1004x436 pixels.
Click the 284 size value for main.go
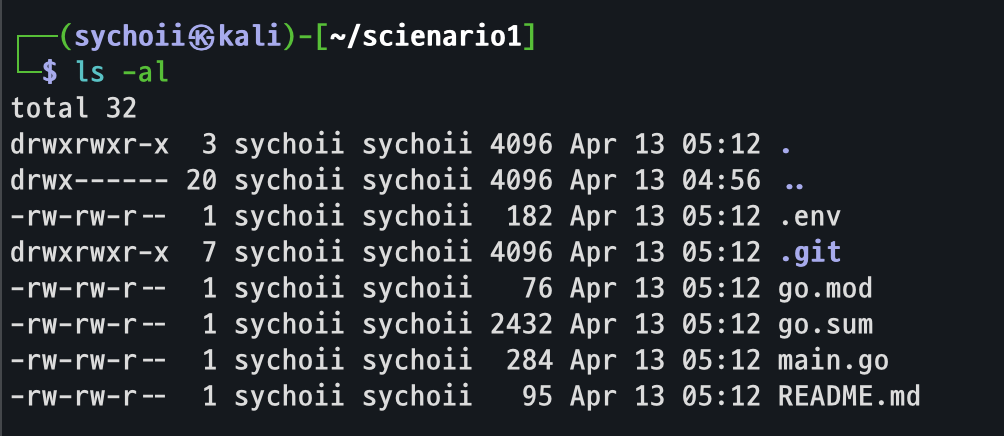coord(529,361)
